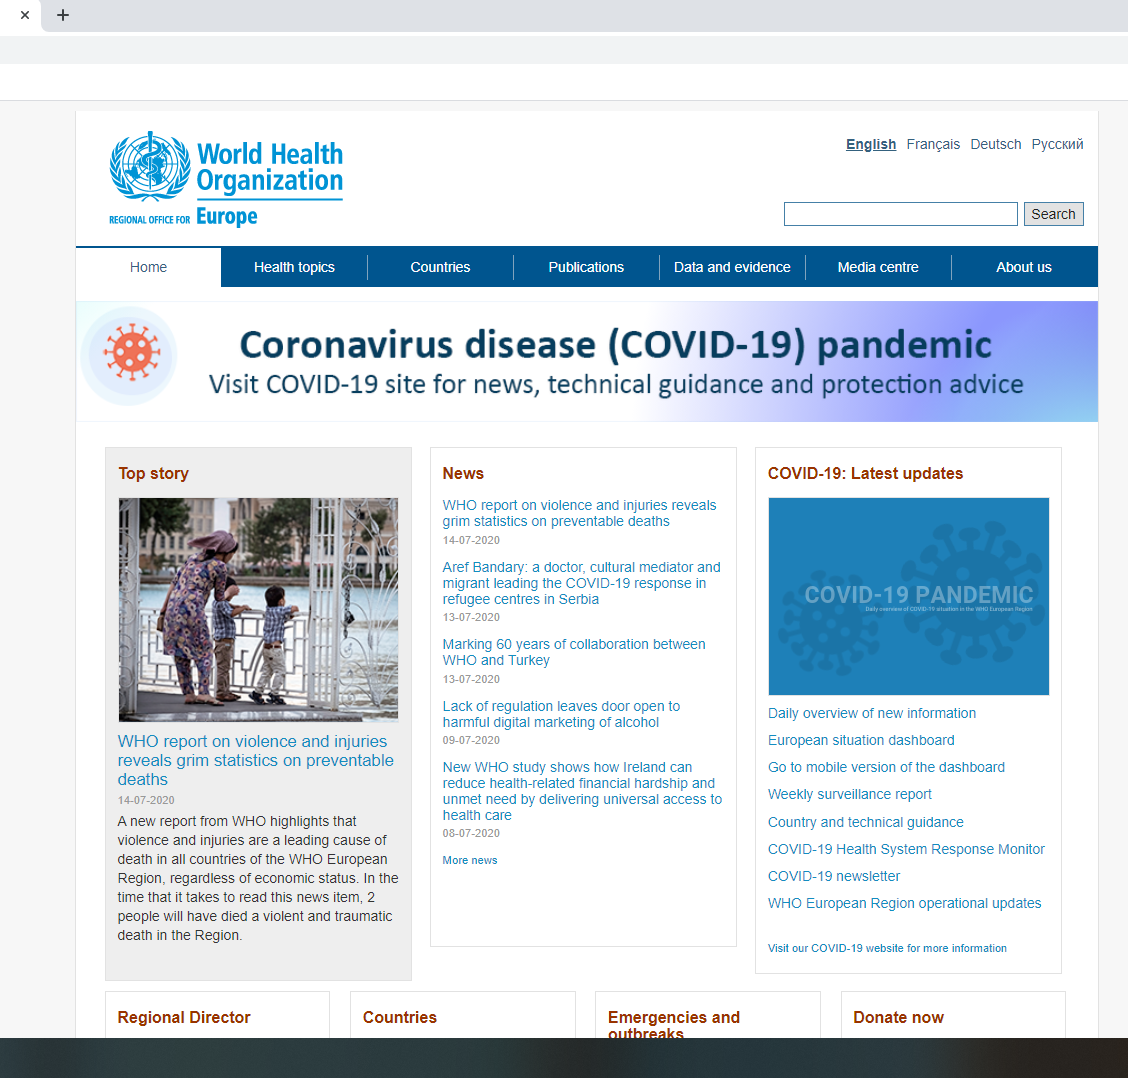Open the Data and evidence menu
1128x1078 pixels.
click(x=732, y=267)
